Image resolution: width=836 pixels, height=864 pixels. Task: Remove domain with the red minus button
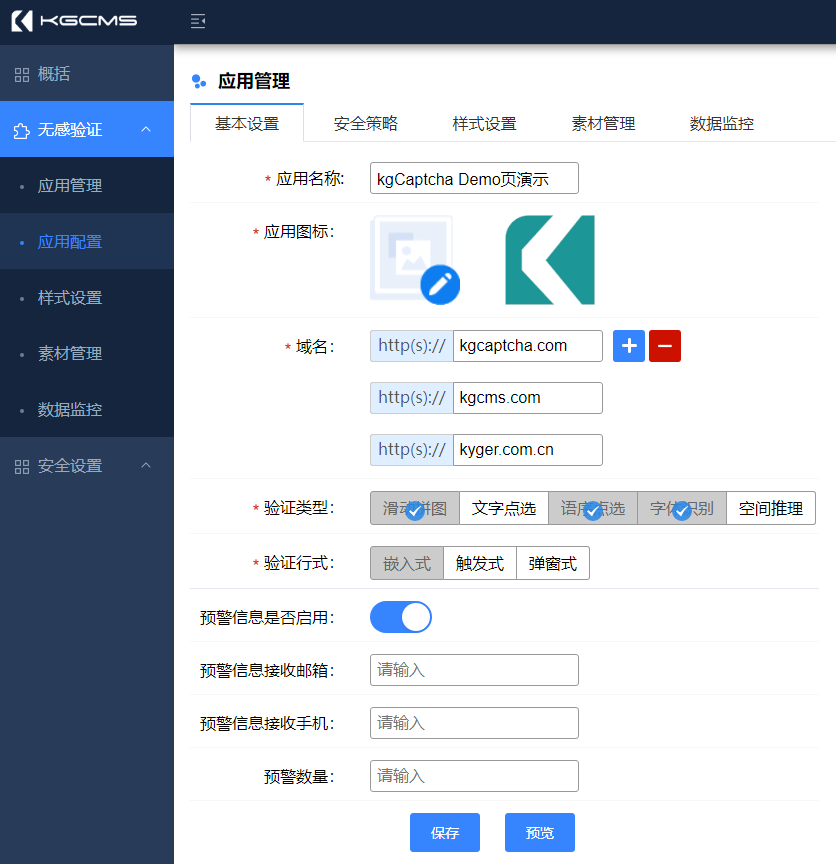[x=665, y=346]
